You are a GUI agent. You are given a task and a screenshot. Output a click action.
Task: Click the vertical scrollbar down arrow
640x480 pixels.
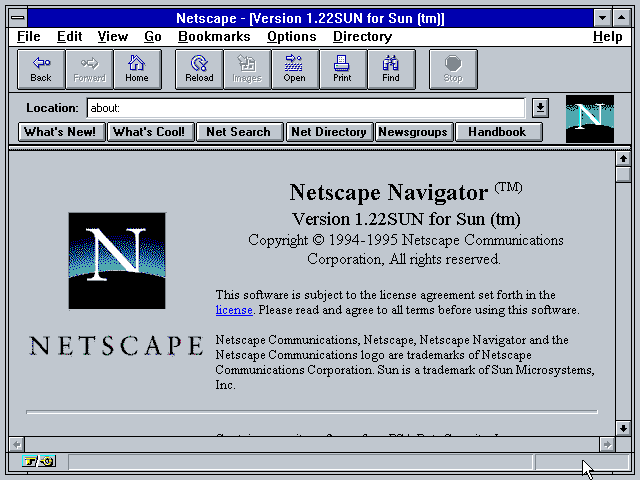[x=623, y=428]
